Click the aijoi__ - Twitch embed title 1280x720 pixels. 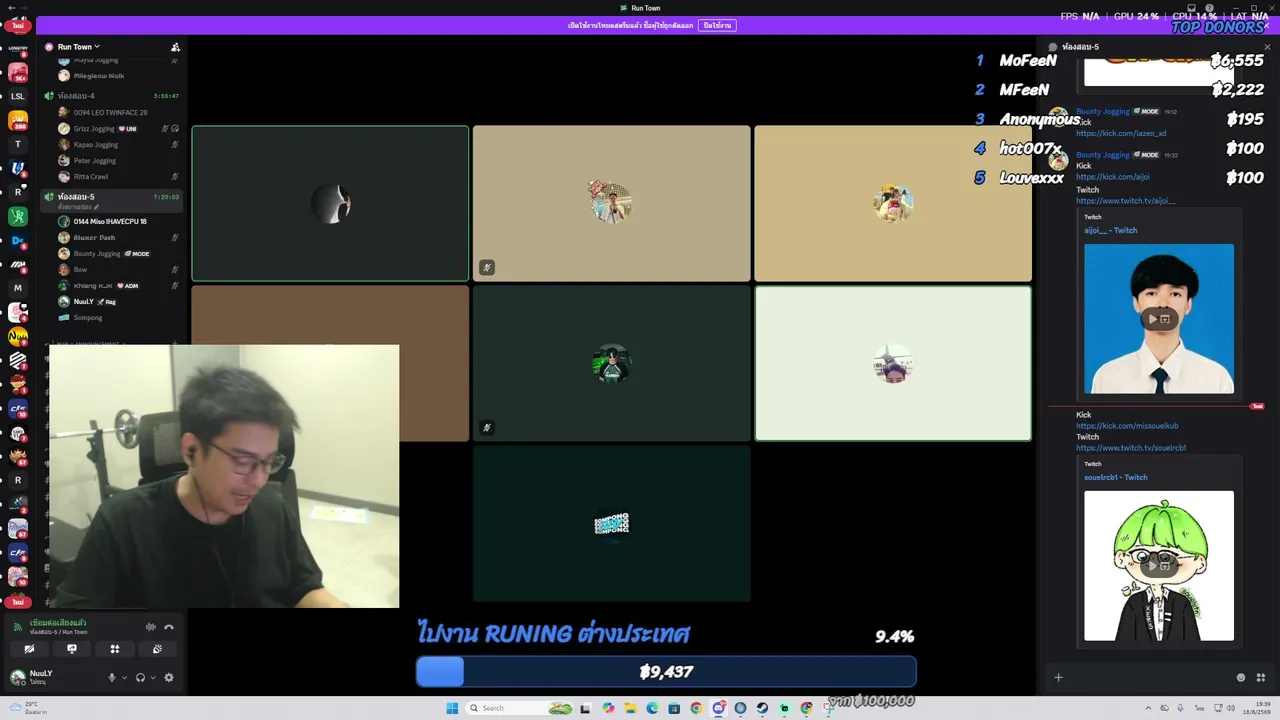[1111, 230]
